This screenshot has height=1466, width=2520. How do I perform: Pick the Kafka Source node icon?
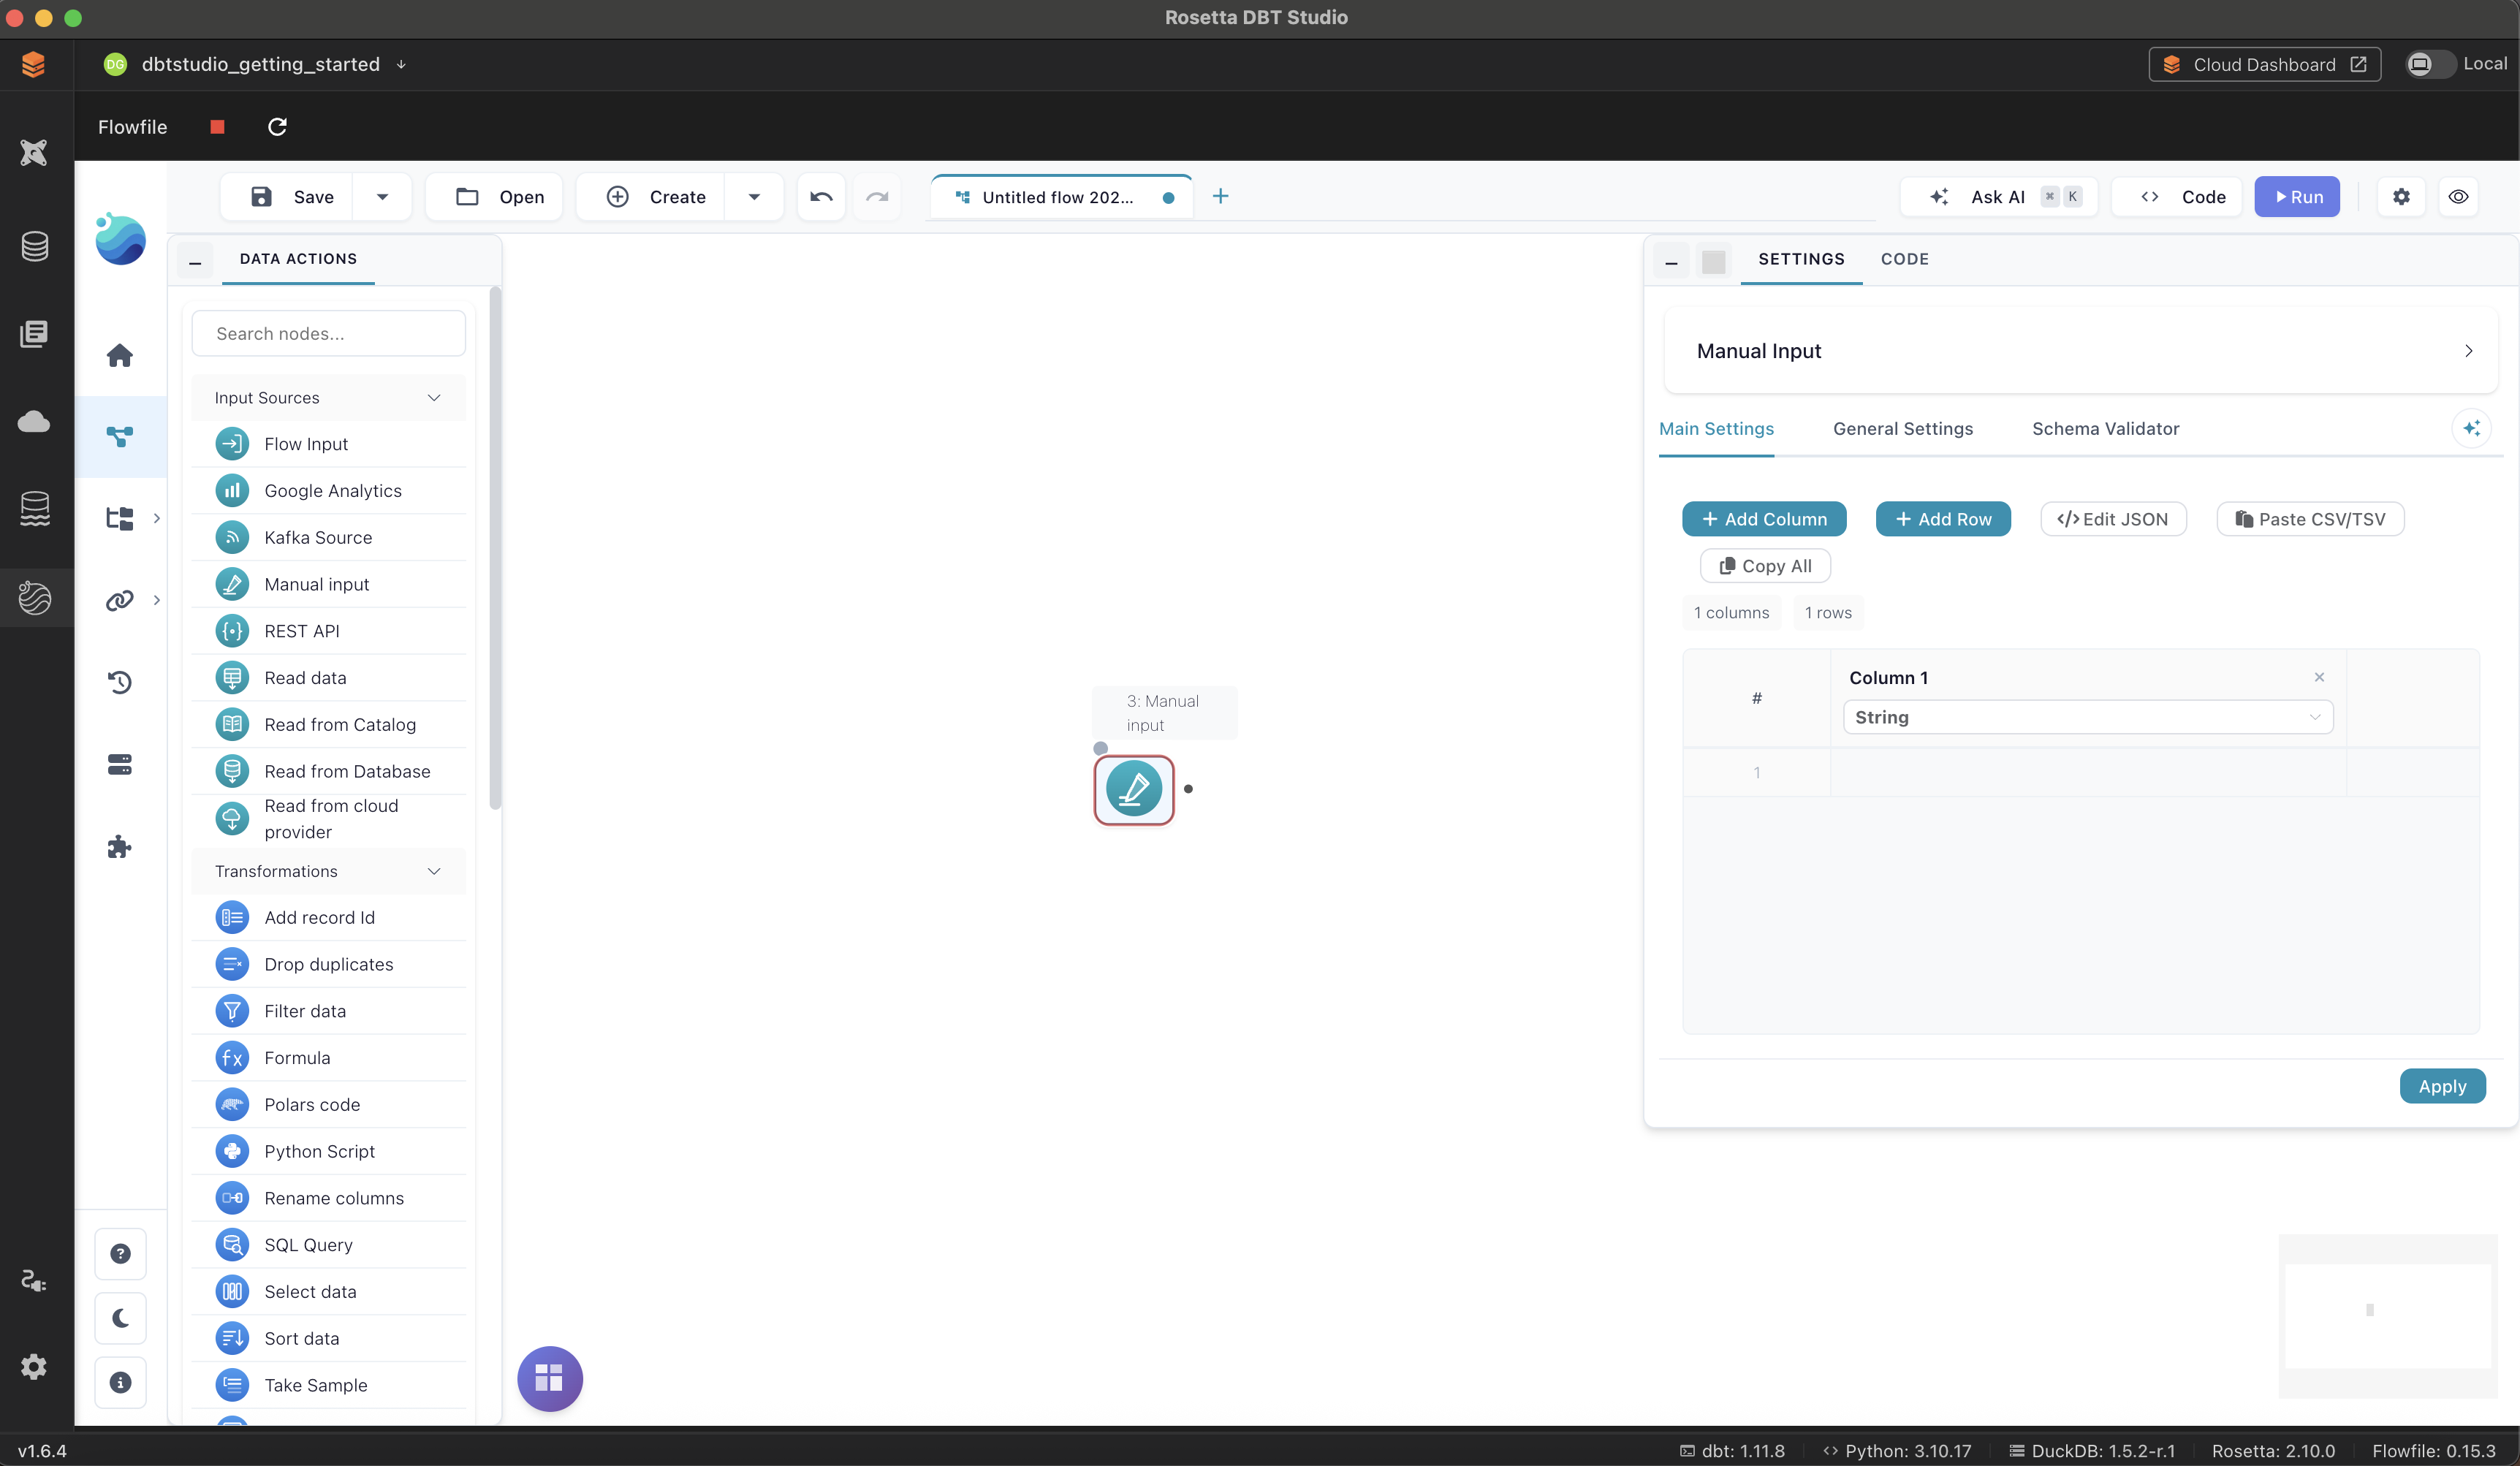click(x=232, y=537)
